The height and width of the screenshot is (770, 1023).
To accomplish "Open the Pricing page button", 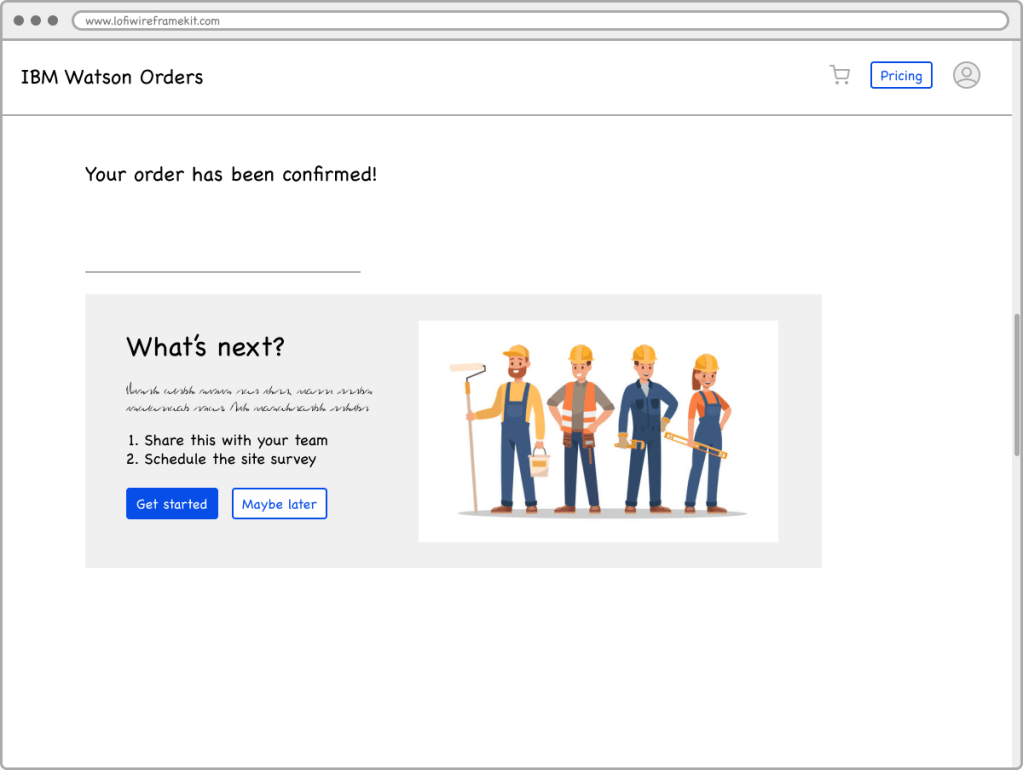I will tap(901, 76).
